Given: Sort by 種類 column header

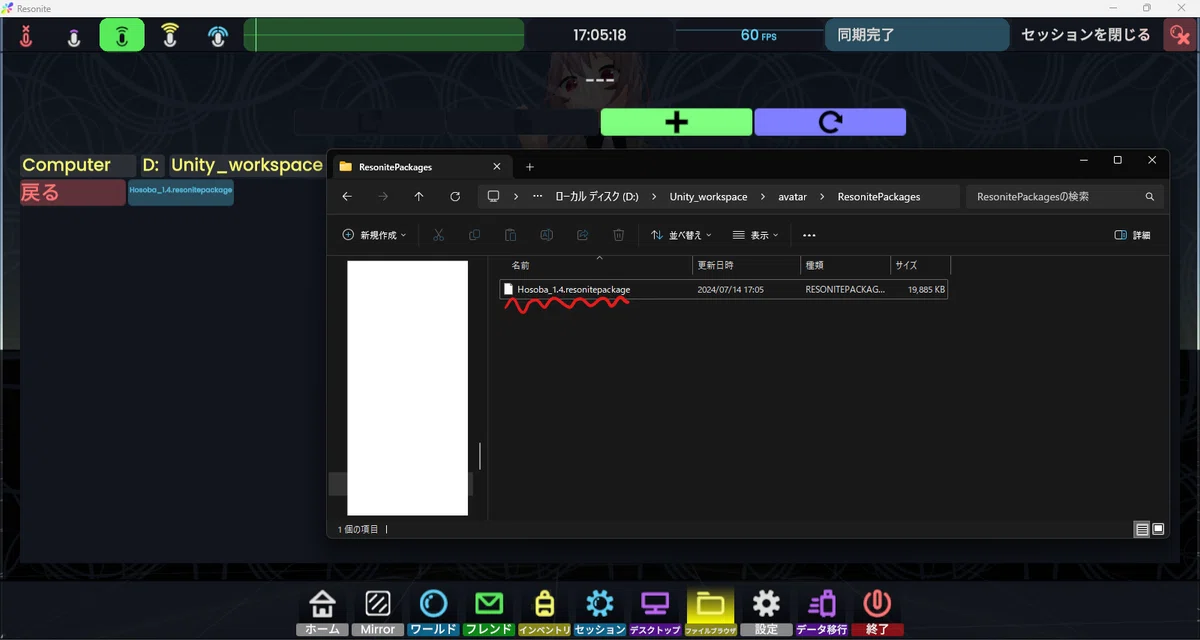Looking at the screenshot, I should pyautogui.click(x=845, y=266).
